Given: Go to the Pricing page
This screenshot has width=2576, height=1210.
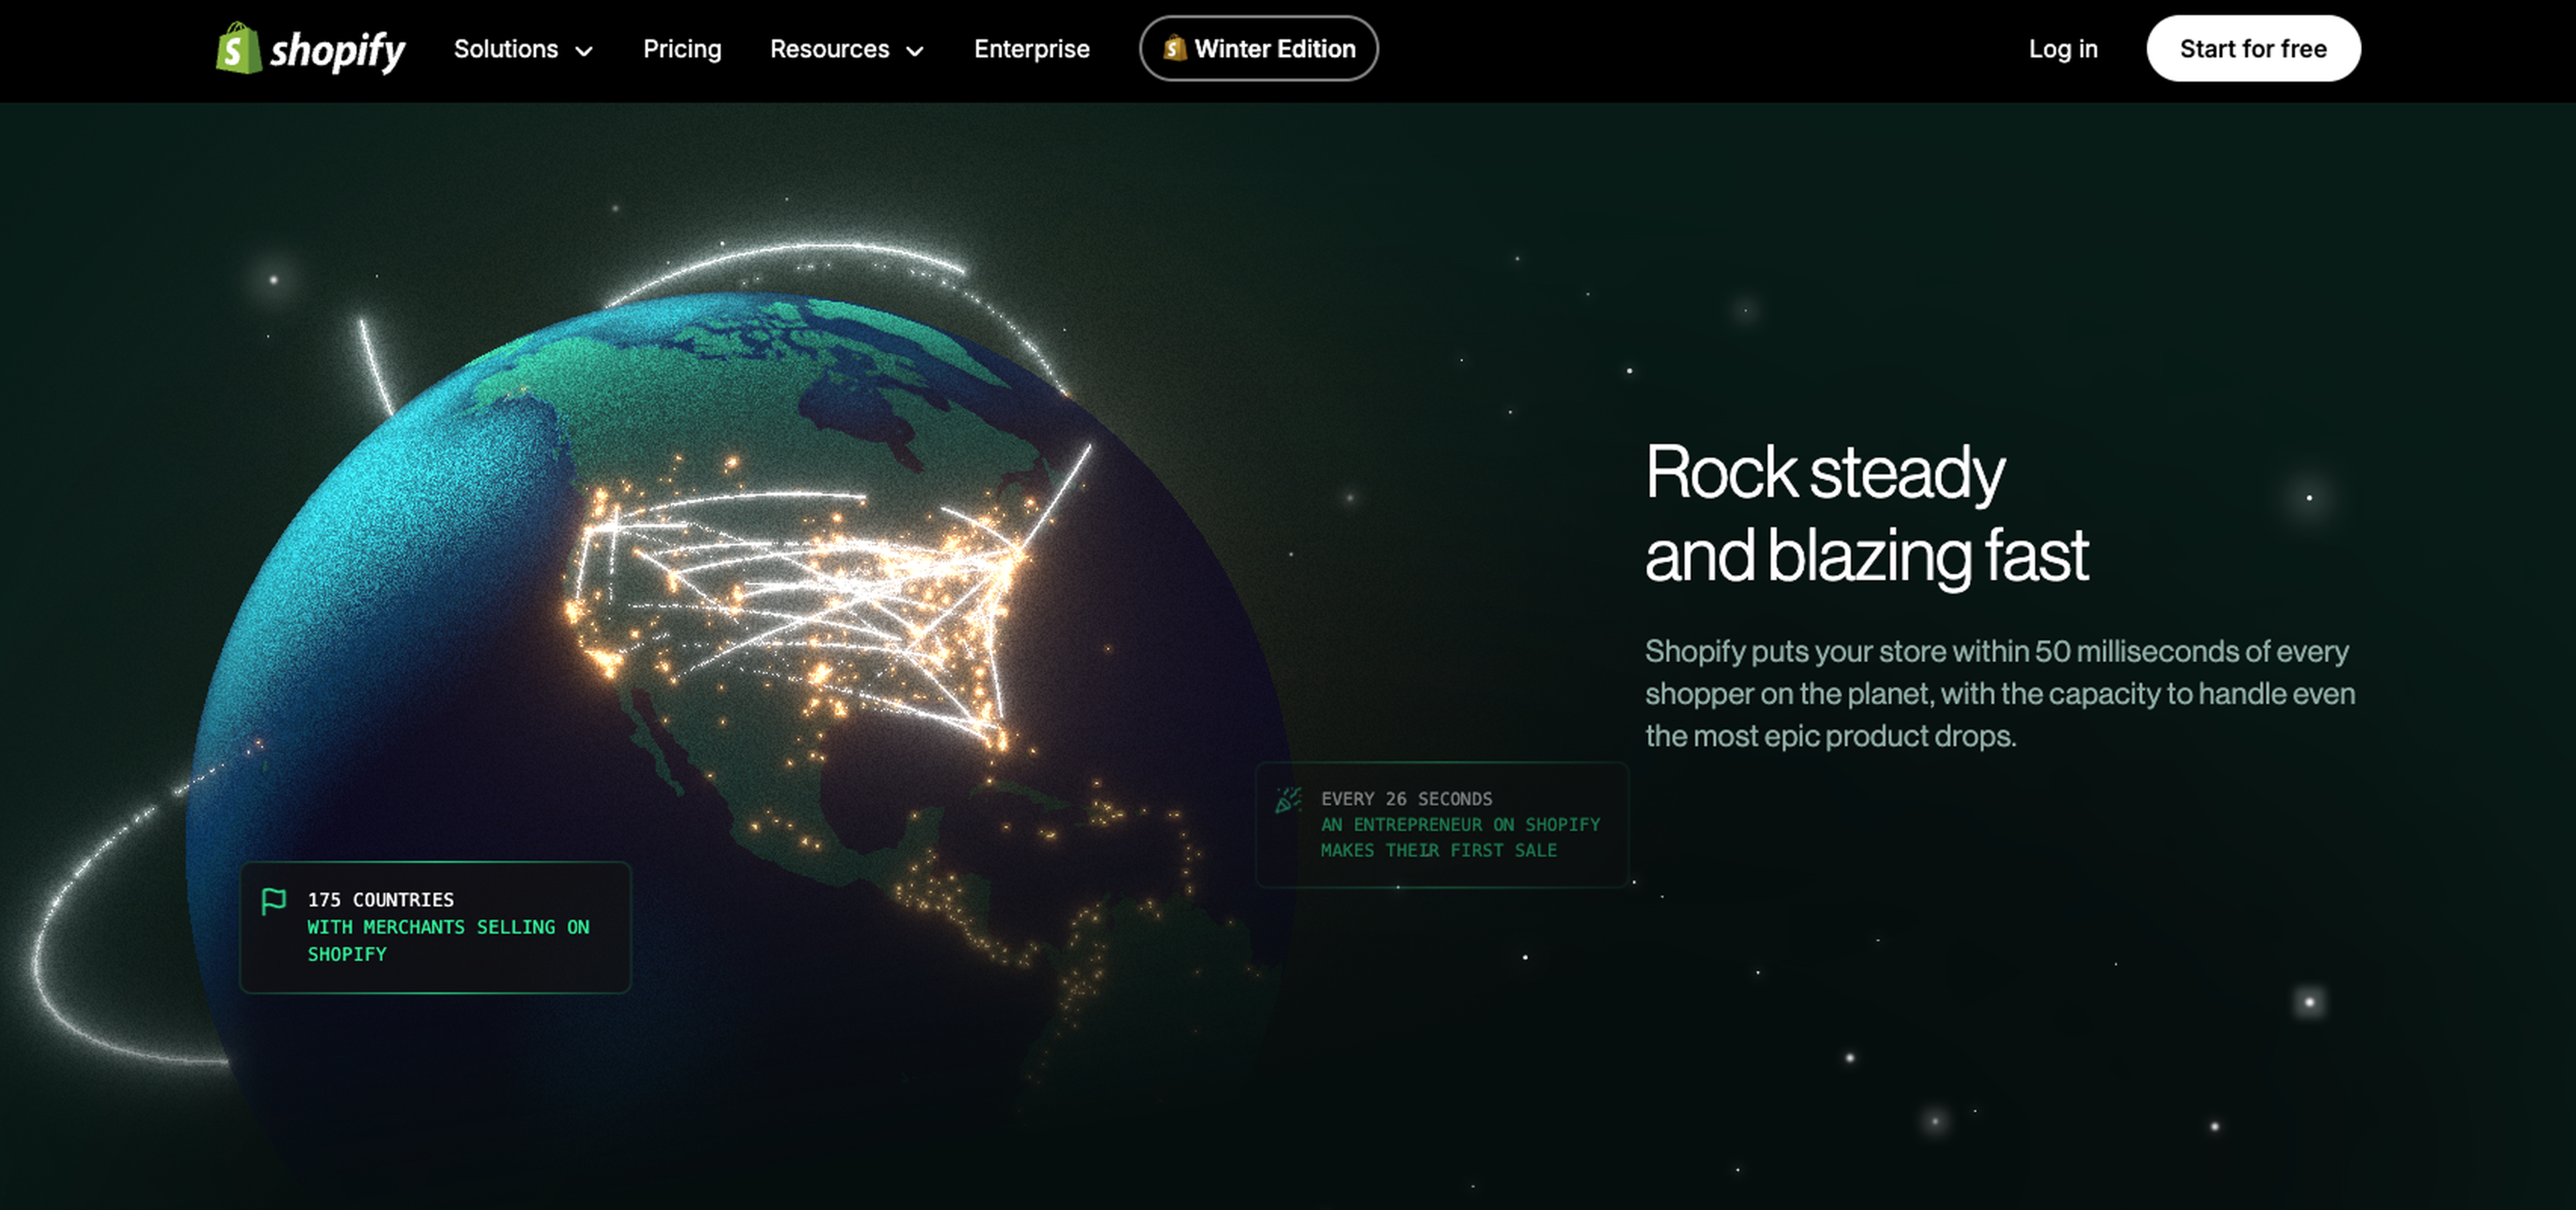Looking at the screenshot, I should click(682, 49).
